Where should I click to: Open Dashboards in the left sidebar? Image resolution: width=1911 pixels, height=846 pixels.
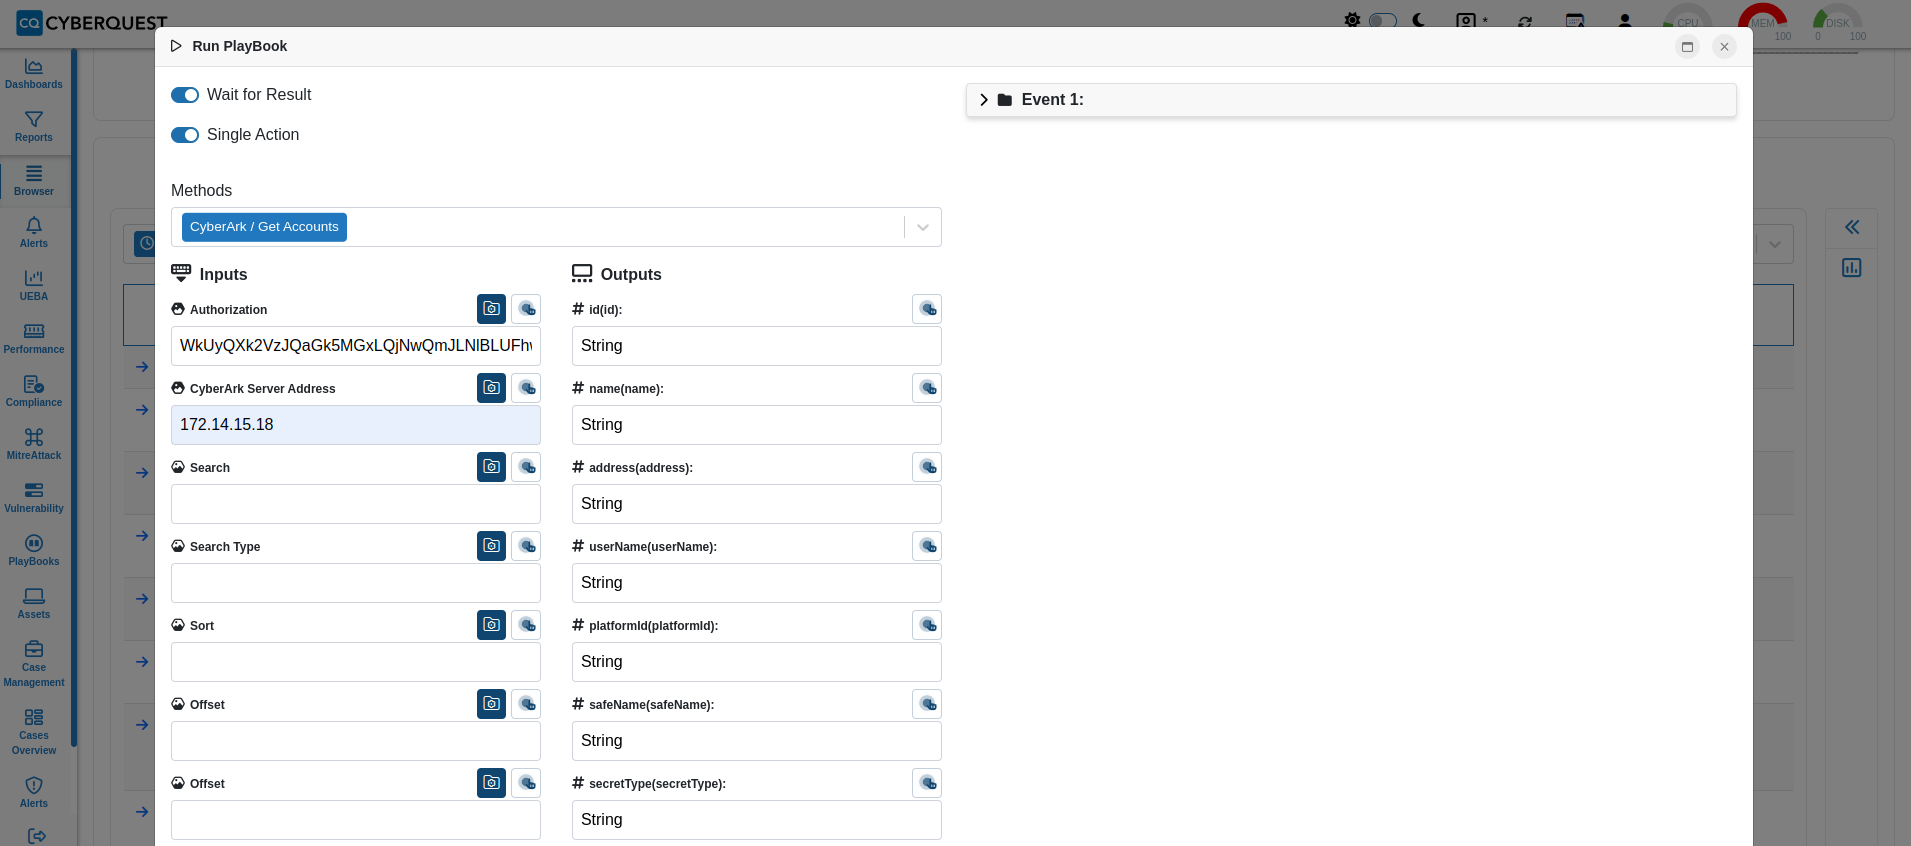click(34, 74)
